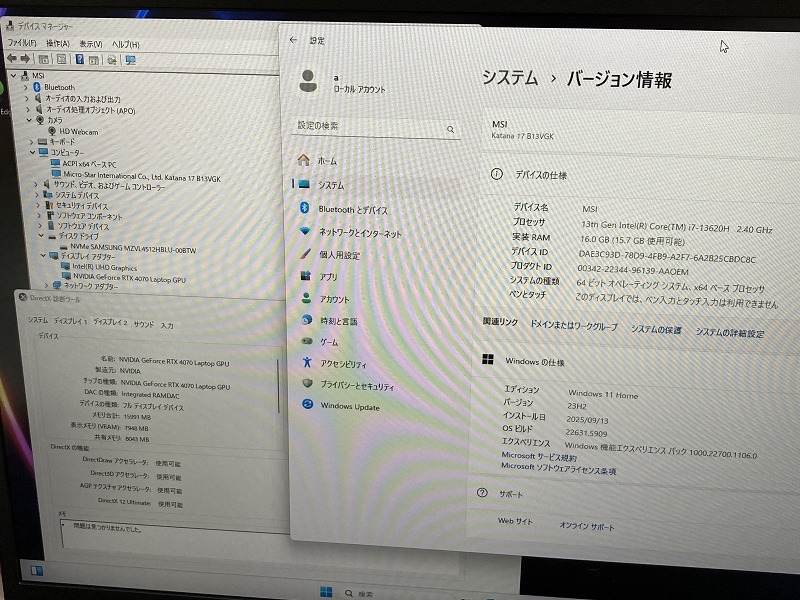Viewport: 800px width, 600px height.
Task: Click magnifier icon in Settings search box
Action: coord(451,130)
